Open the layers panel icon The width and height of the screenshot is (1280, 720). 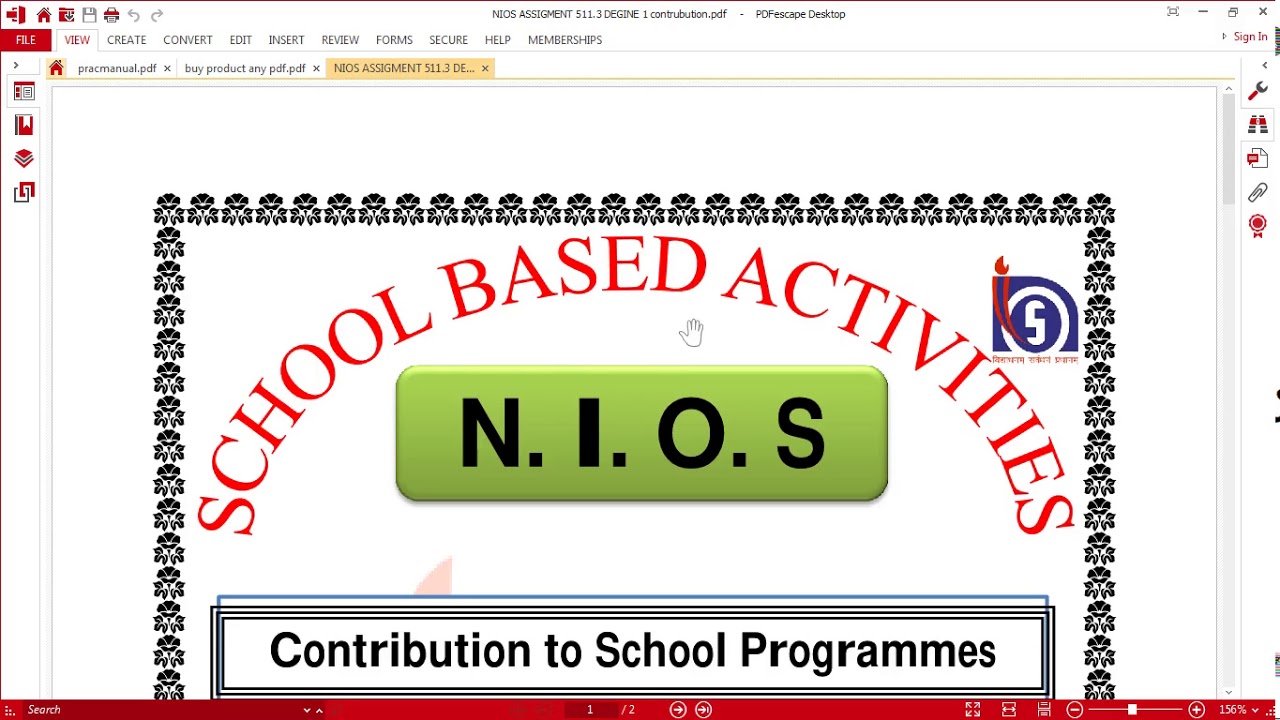(24, 158)
